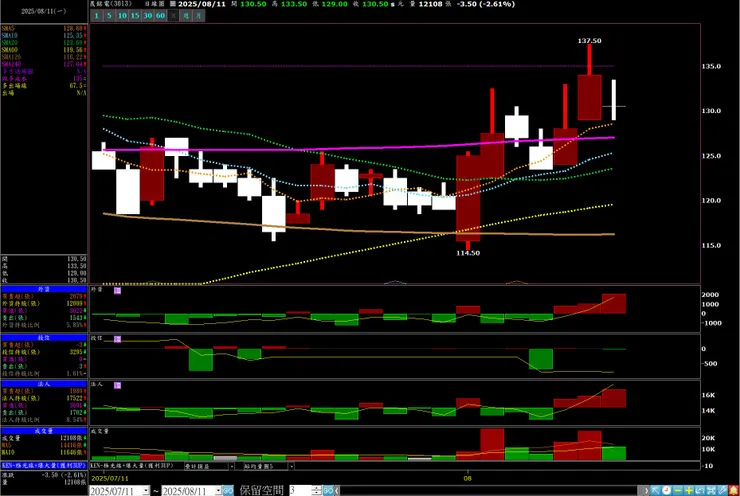Open the first indicator dropdown in bottom bar
The width and height of the screenshot is (740, 496).
click(231, 466)
